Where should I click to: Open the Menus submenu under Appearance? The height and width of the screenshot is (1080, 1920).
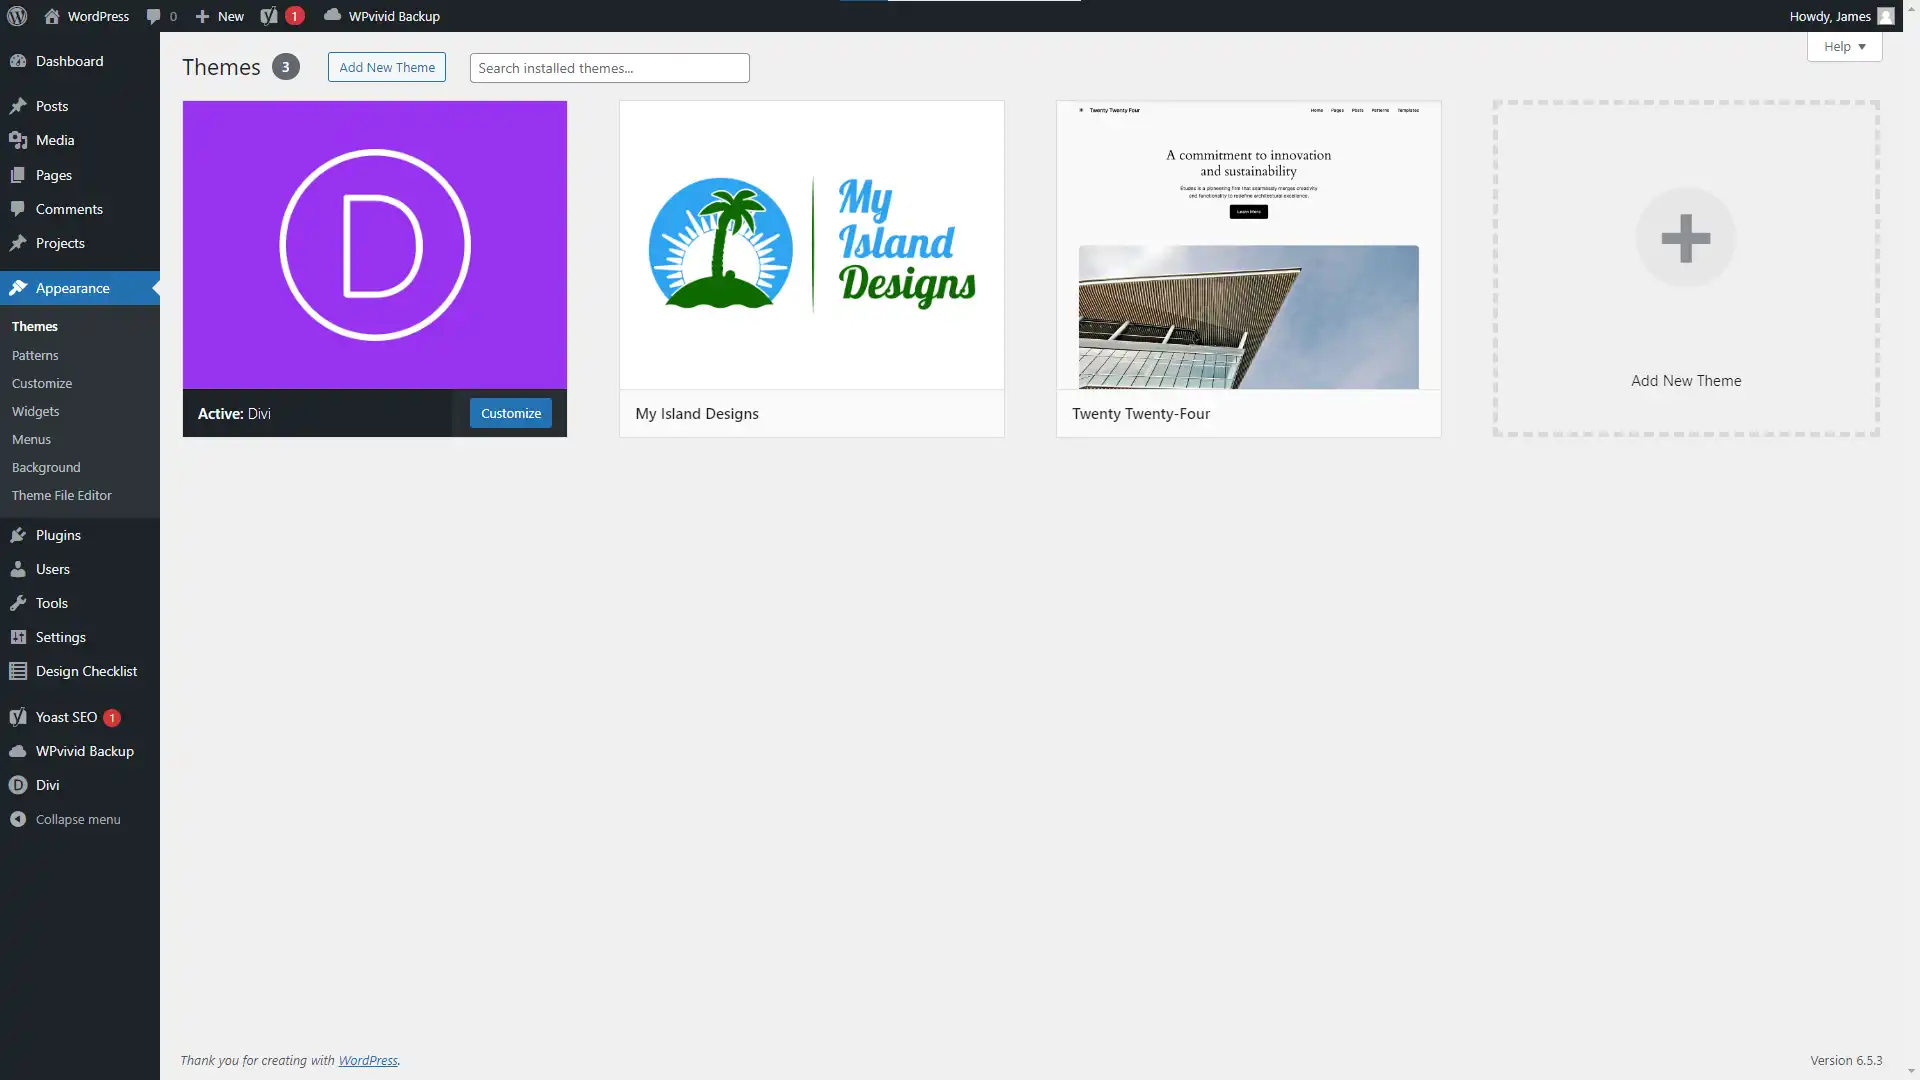(31, 439)
